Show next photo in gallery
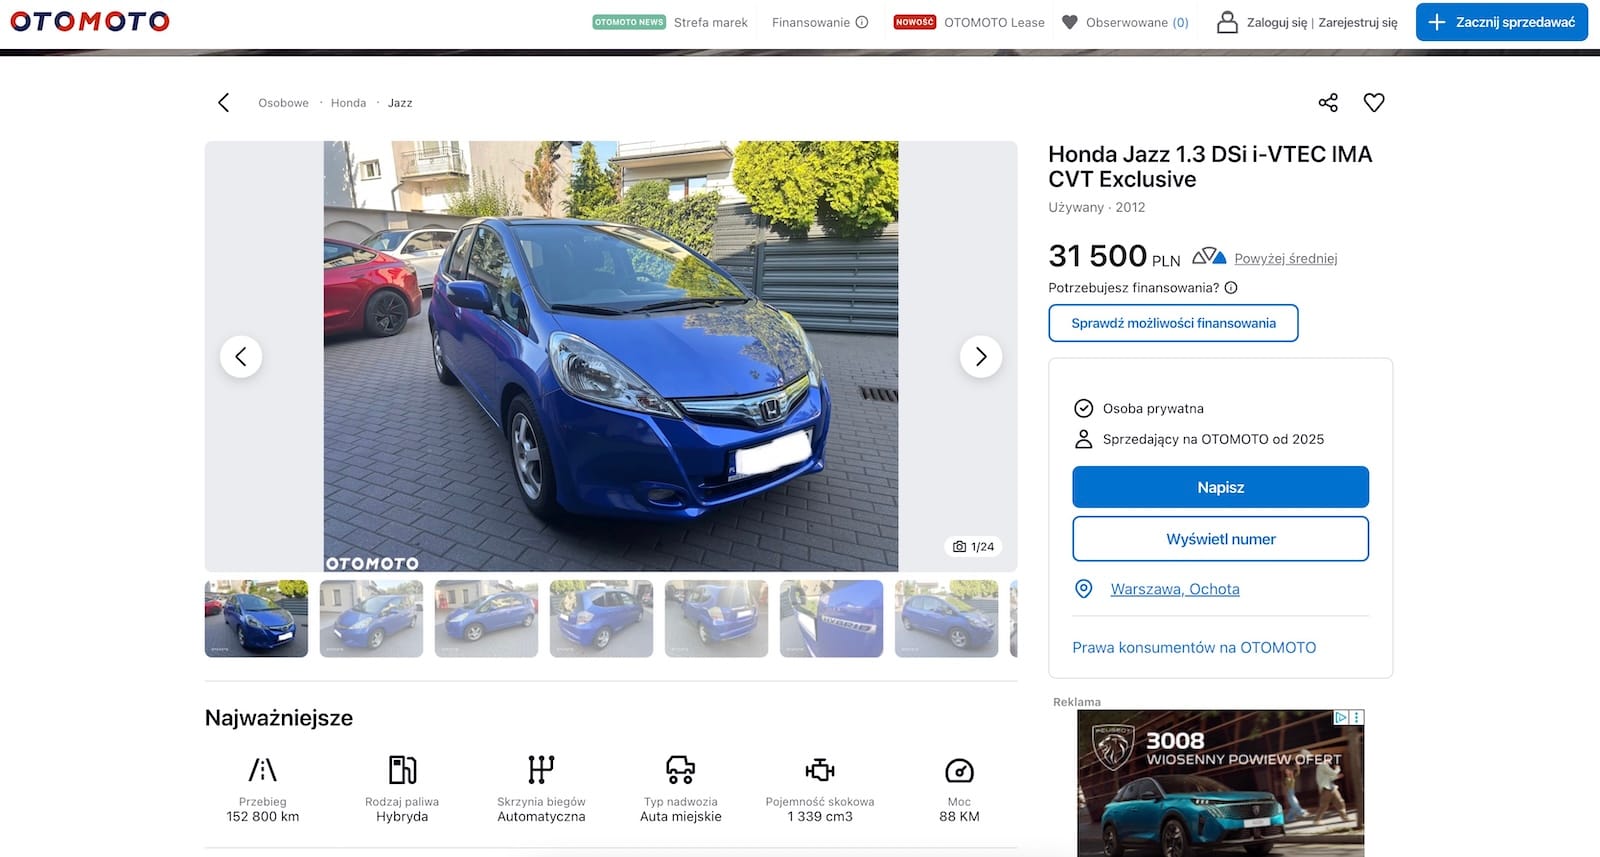This screenshot has width=1600, height=857. point(981,356)
